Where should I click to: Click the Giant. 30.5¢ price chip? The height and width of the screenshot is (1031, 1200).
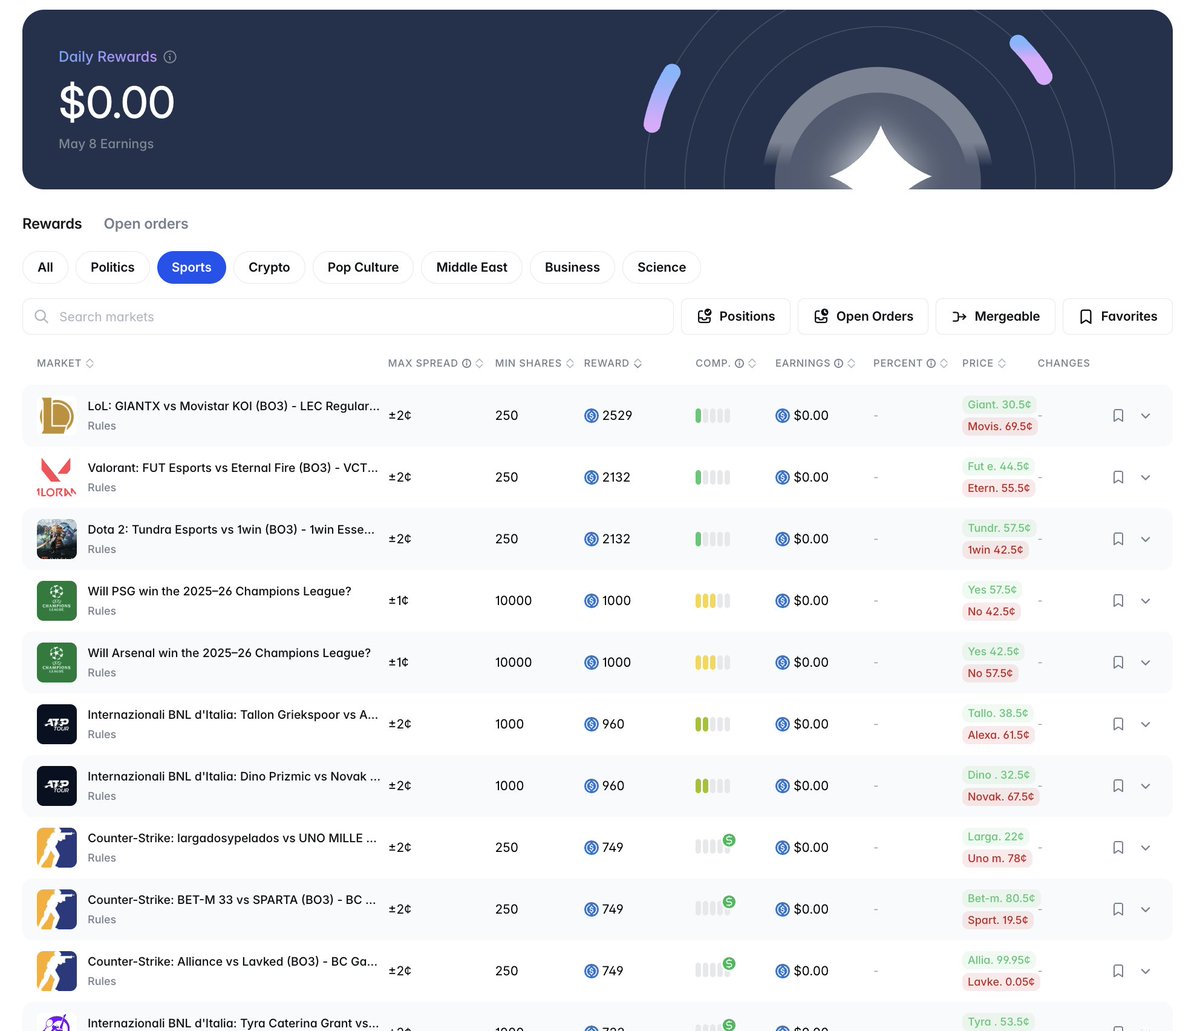pyautogui.click(x=999, y=405)
